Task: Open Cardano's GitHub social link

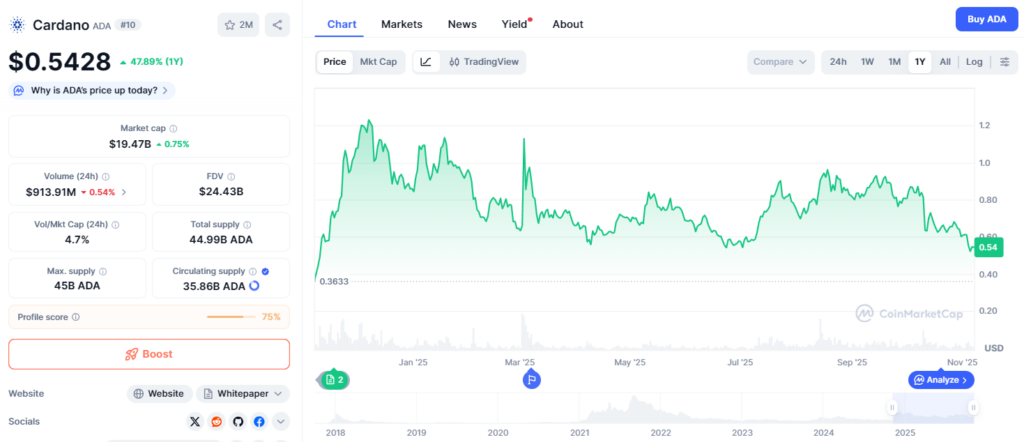Action: (x=238, y=422)
